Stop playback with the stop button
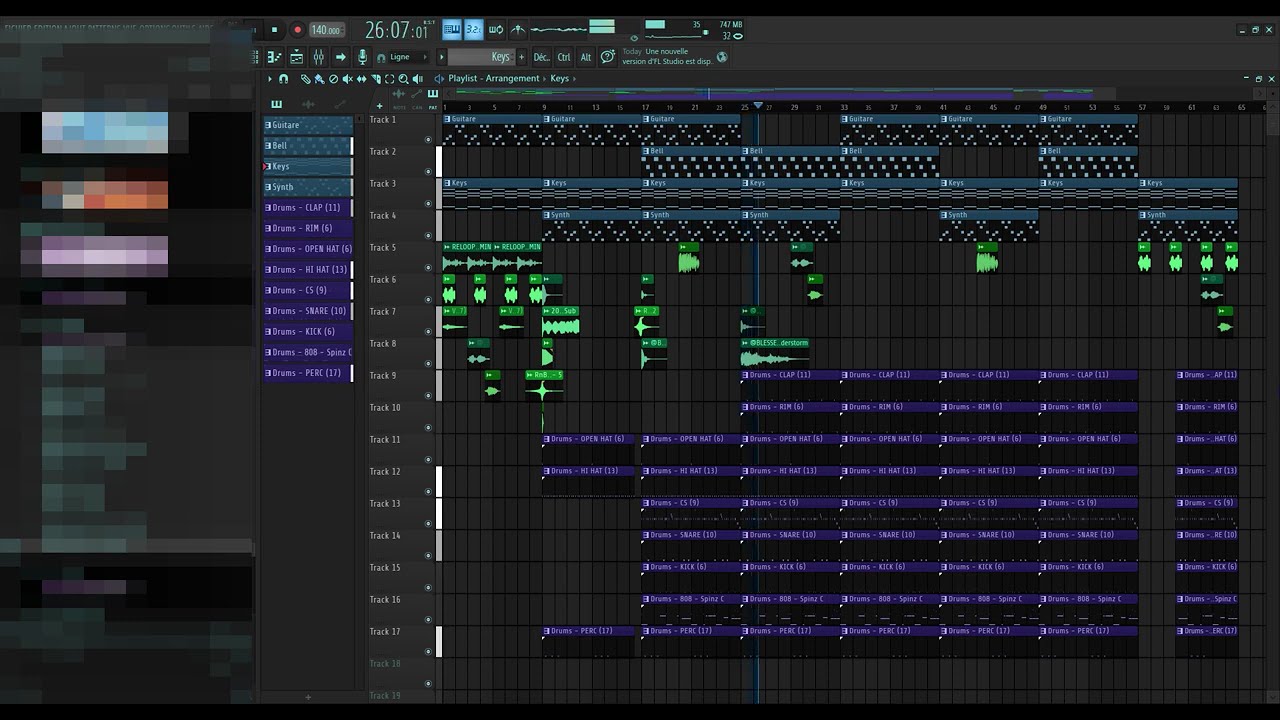This screenshot has width=1280, height=720. [x=274, y=30]
